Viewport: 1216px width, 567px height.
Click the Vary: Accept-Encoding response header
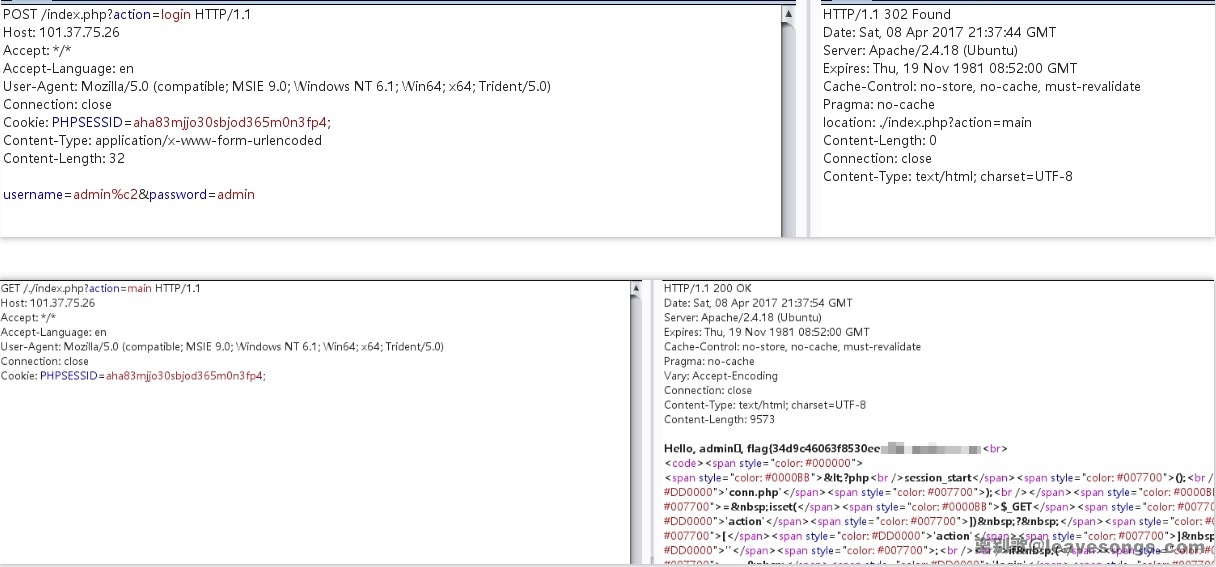tap(720, 376)
